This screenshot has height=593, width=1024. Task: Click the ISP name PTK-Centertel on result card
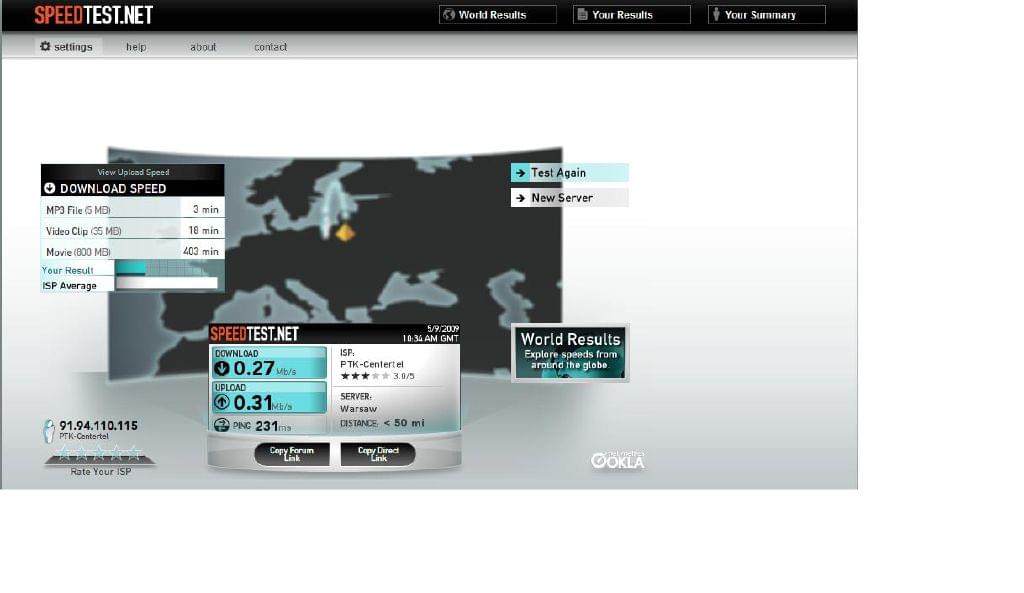(x=372, y=364)
